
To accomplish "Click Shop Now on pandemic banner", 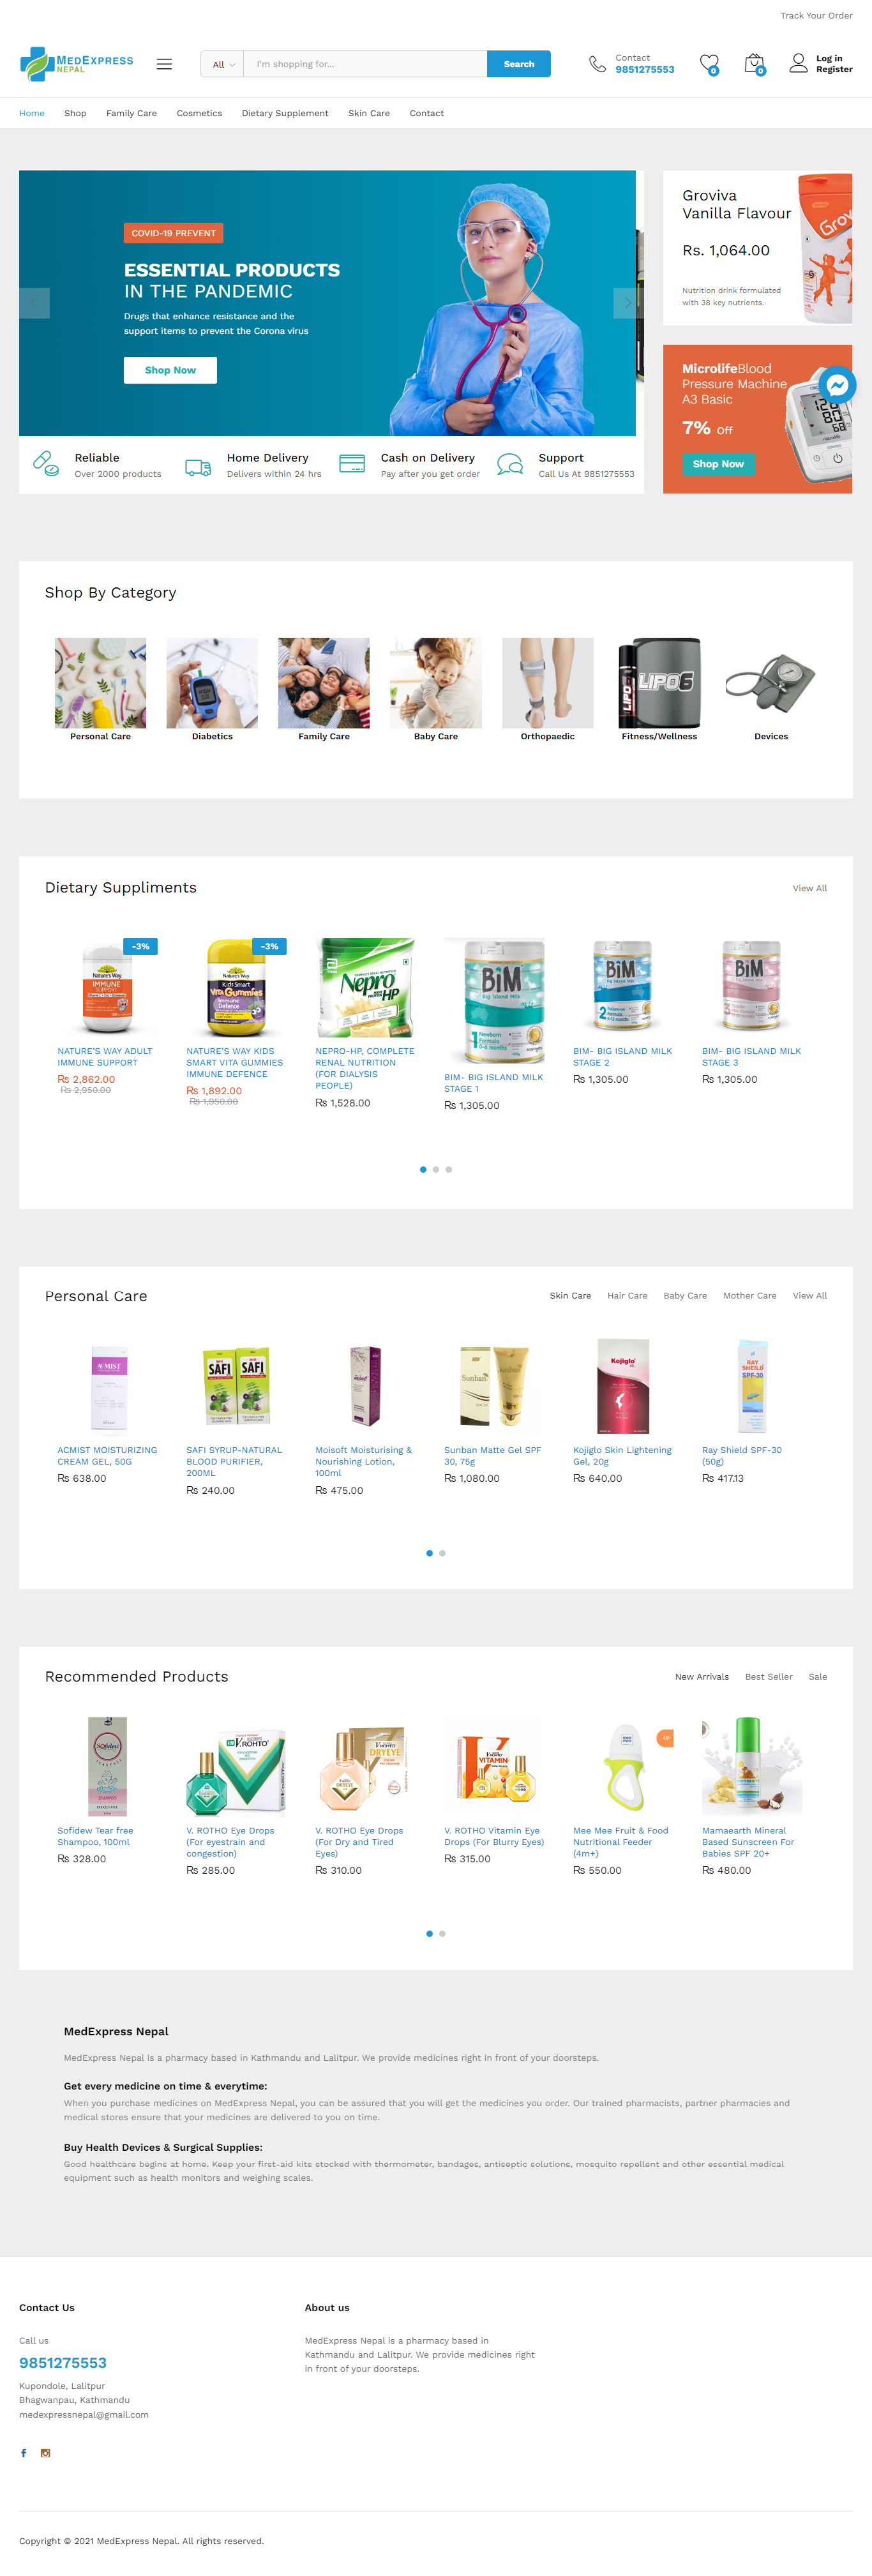I will (x=170, y=370).
